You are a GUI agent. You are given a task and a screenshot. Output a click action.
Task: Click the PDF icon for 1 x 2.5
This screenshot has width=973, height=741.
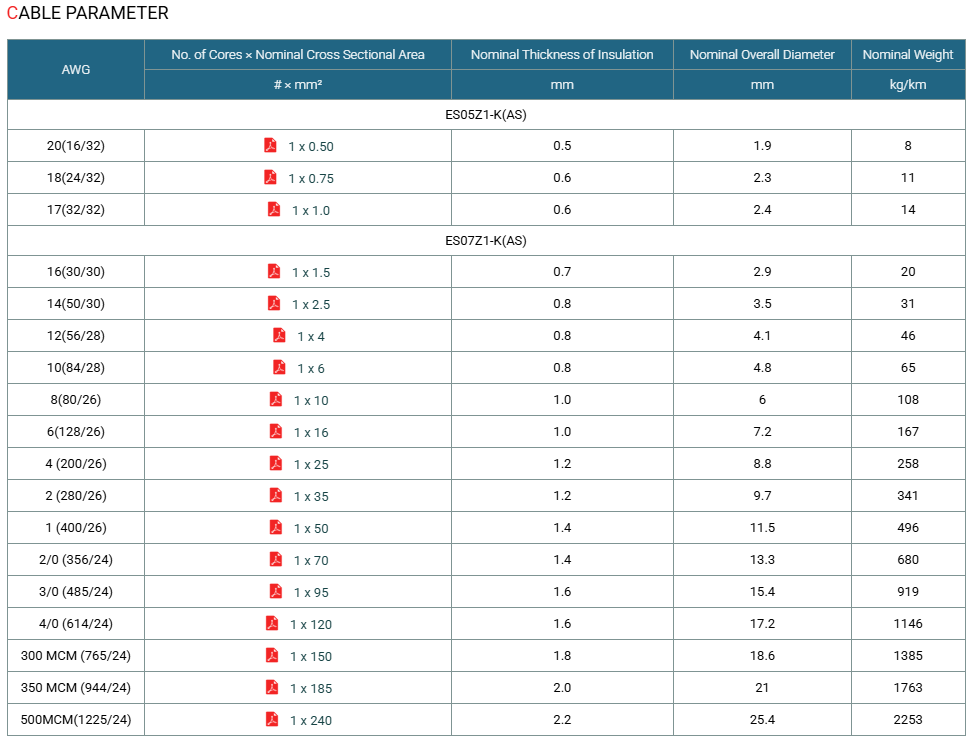click(274, 303)
